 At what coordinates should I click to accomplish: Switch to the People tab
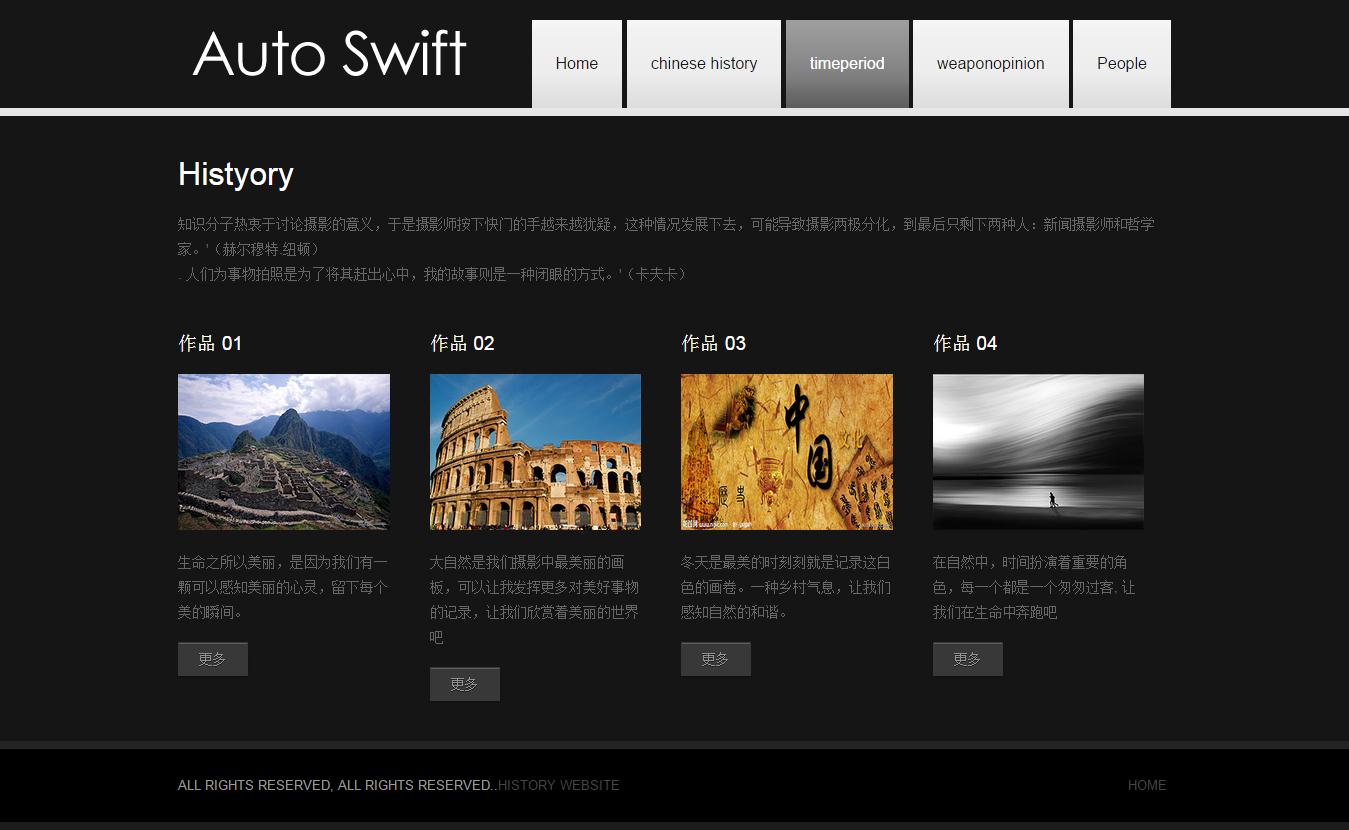[x=1121, y=64]
